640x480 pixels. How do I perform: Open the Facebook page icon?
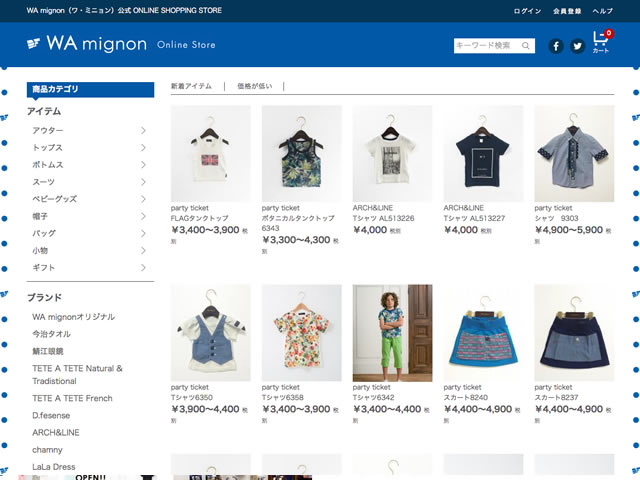[556, 46]
